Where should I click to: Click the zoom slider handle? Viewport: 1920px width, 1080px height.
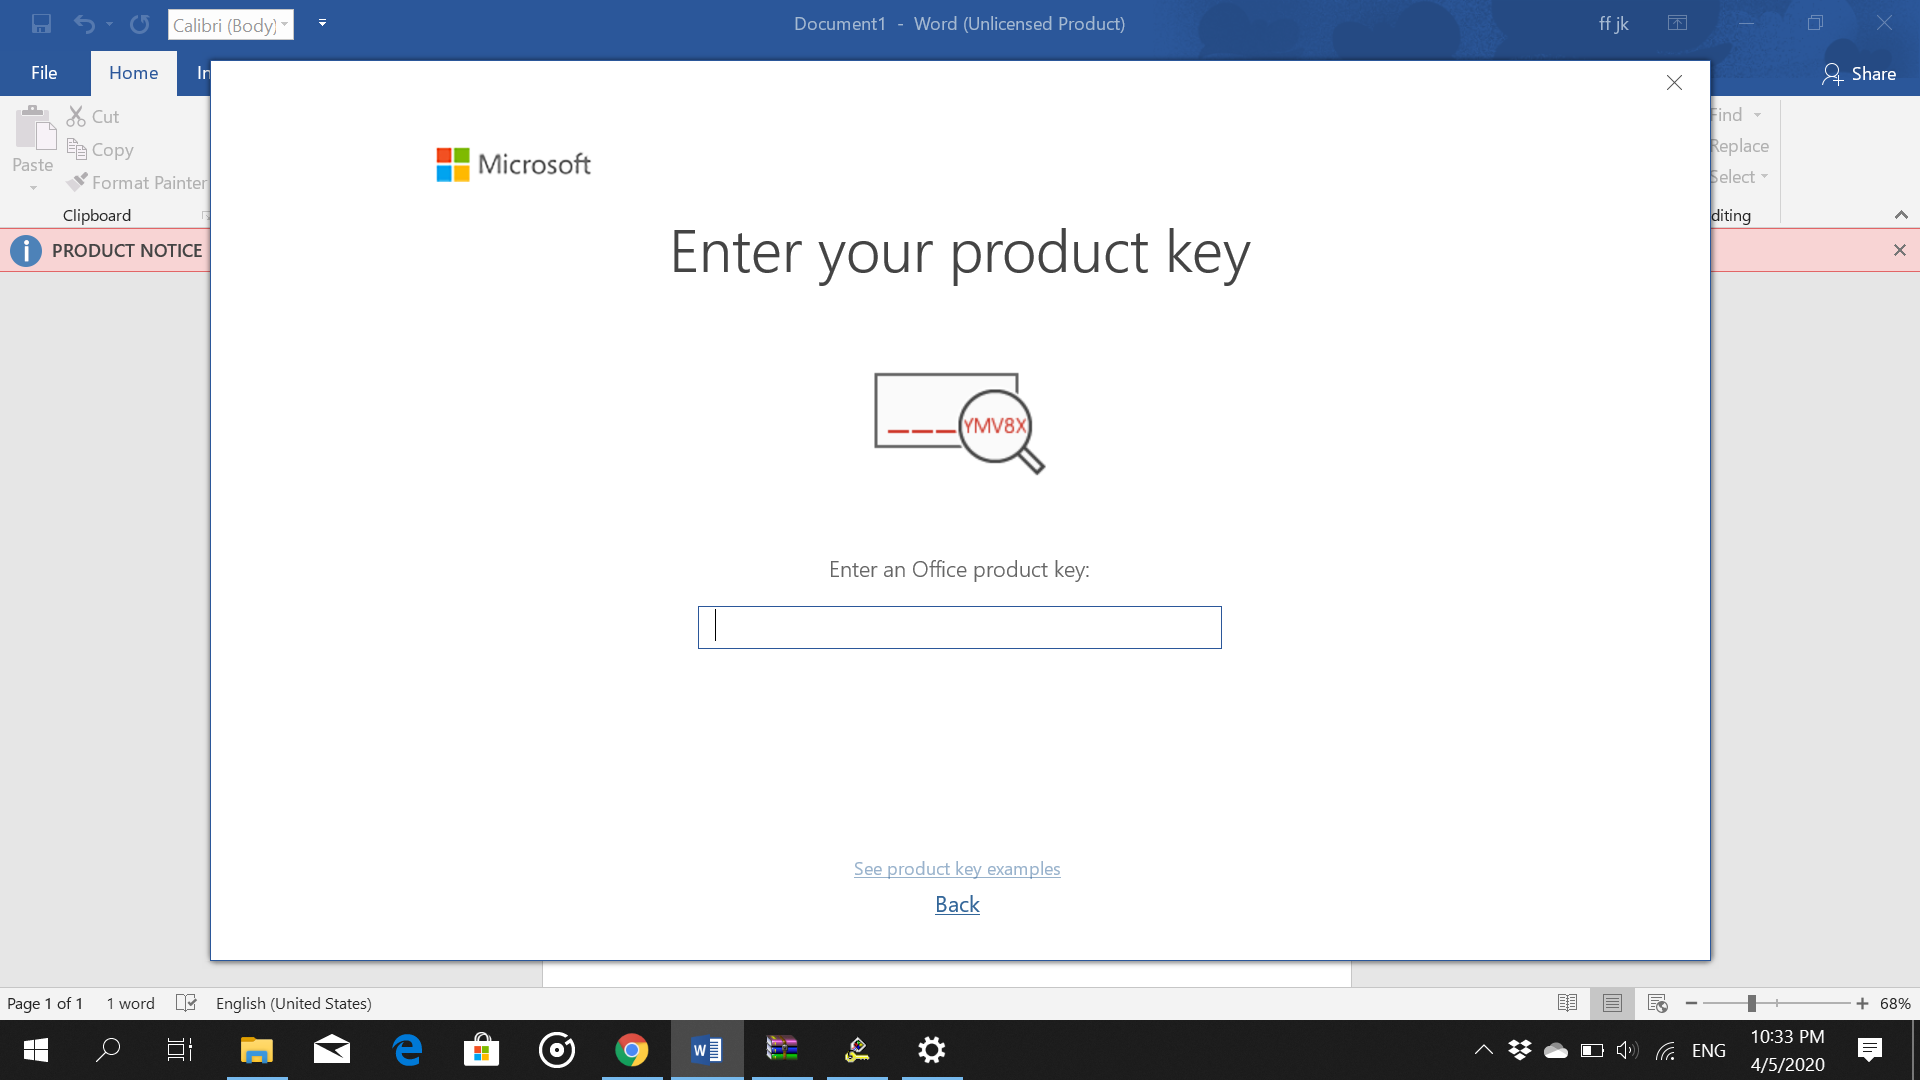(1752, 1003)
